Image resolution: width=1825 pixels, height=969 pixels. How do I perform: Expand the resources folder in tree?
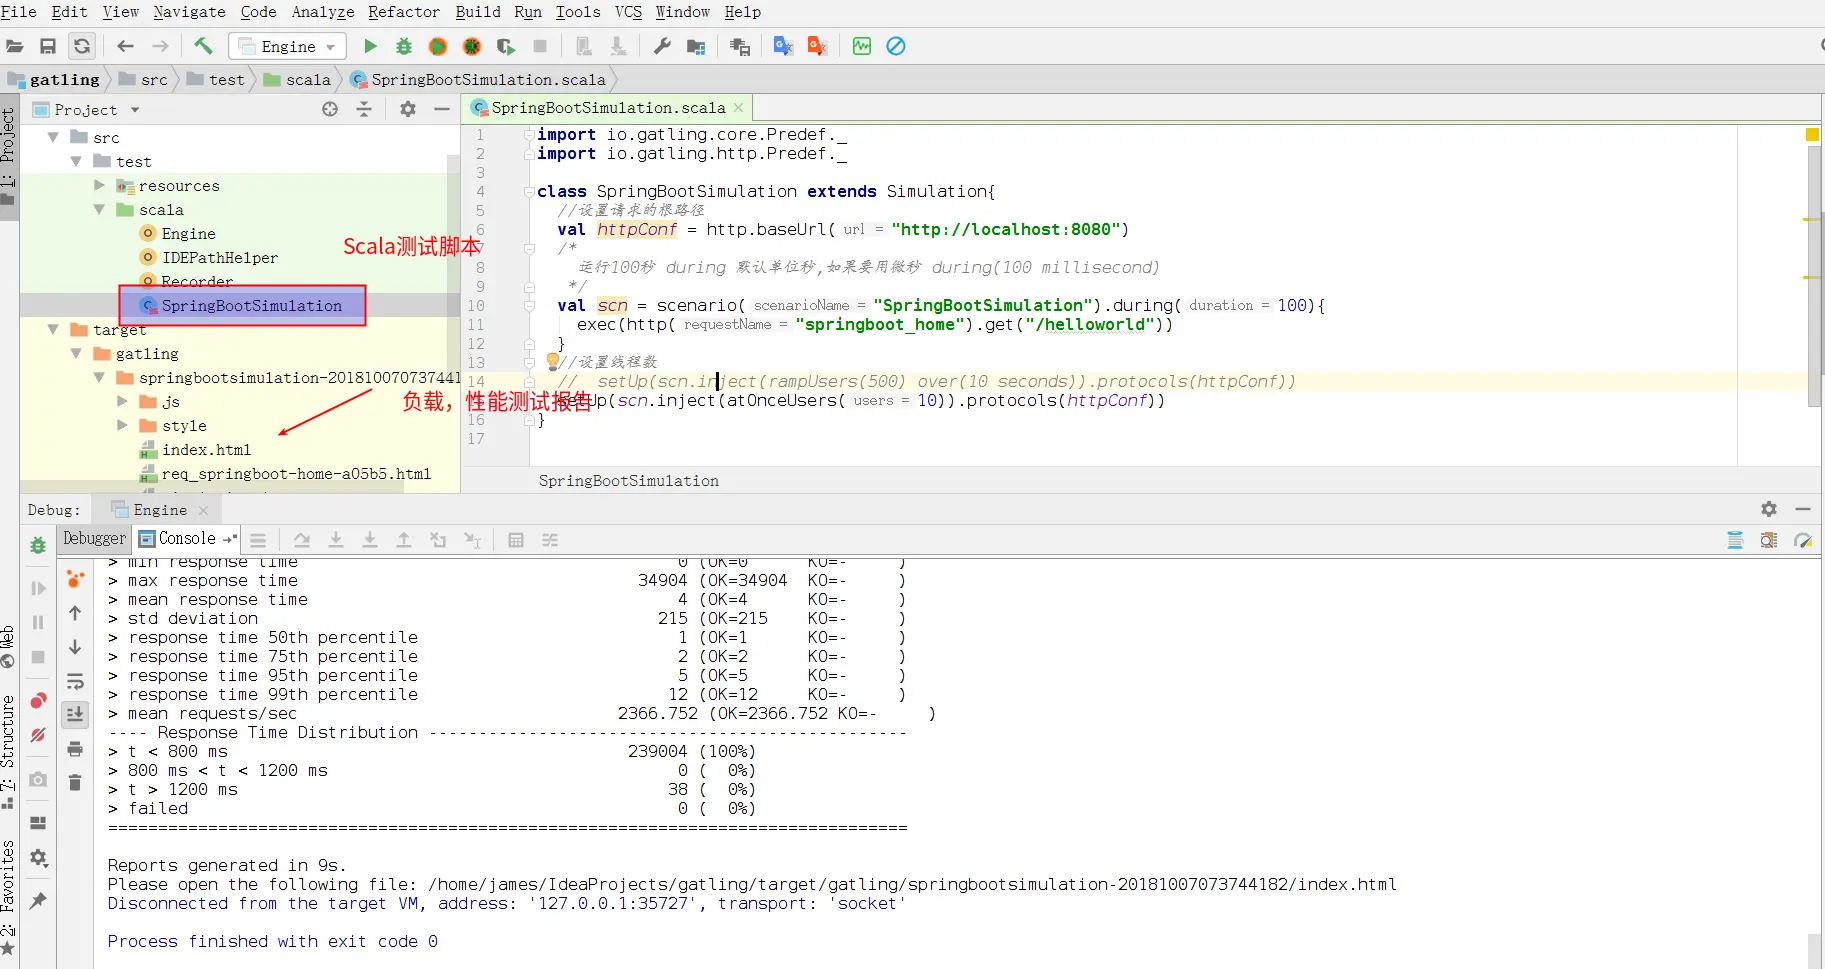[99, 185]
